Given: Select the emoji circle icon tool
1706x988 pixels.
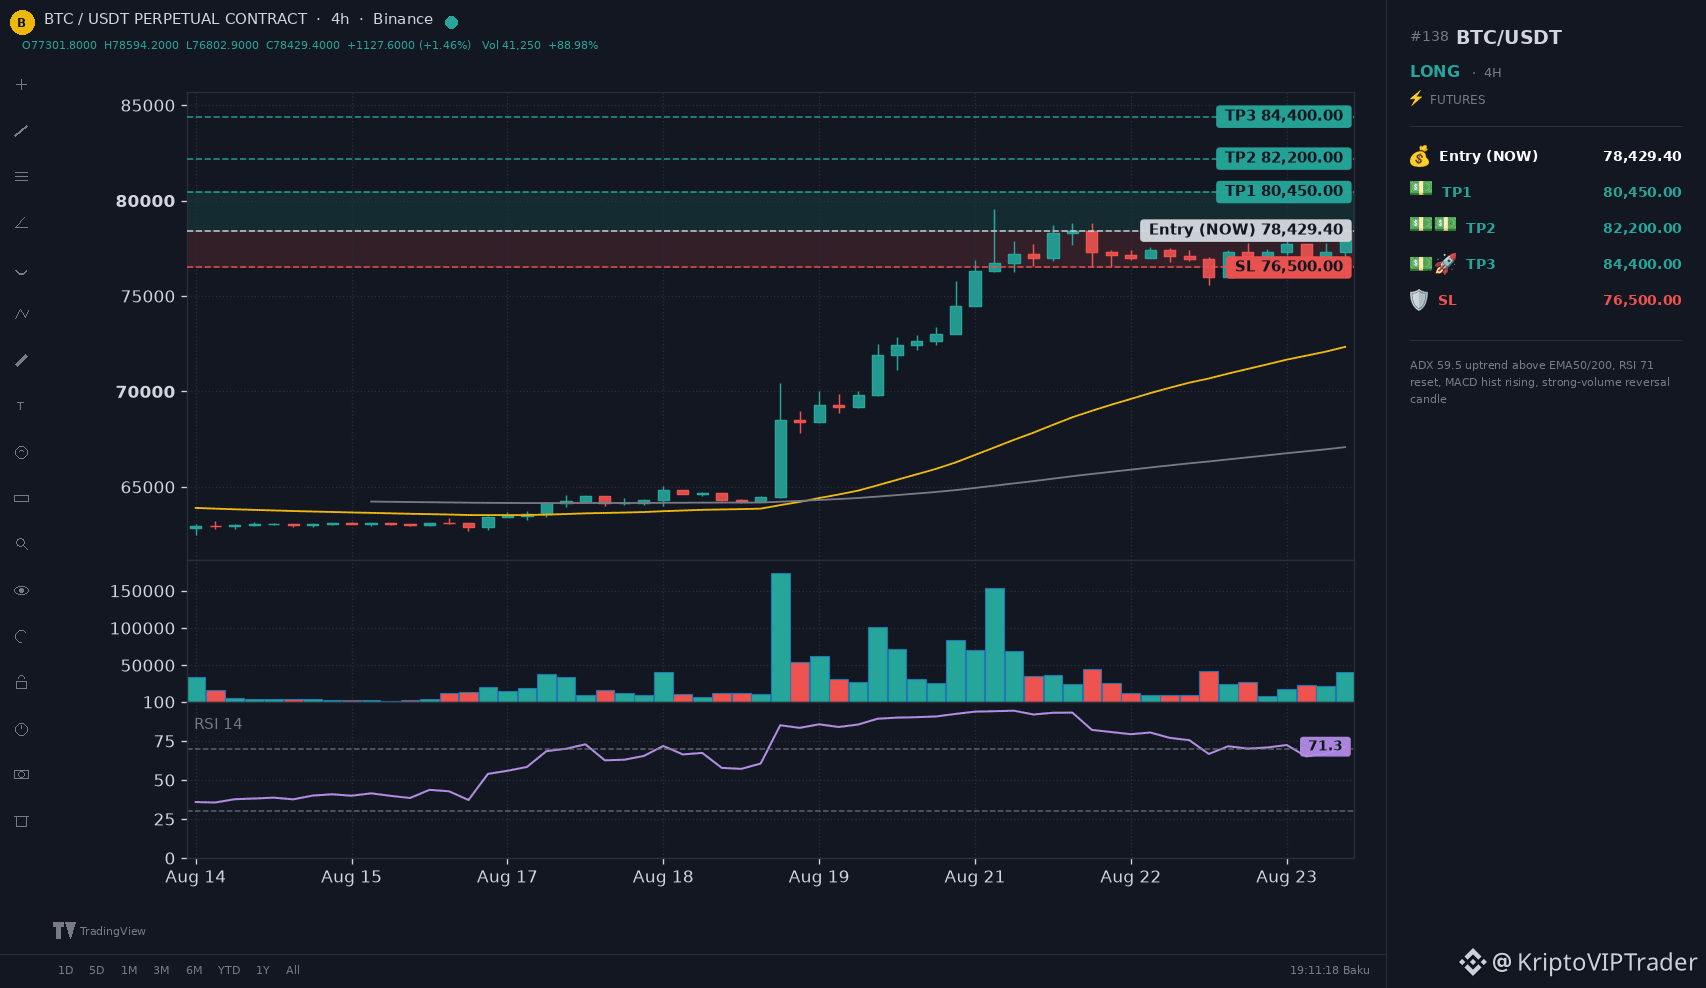Looking at the screenshot, I should click(21, 453).
